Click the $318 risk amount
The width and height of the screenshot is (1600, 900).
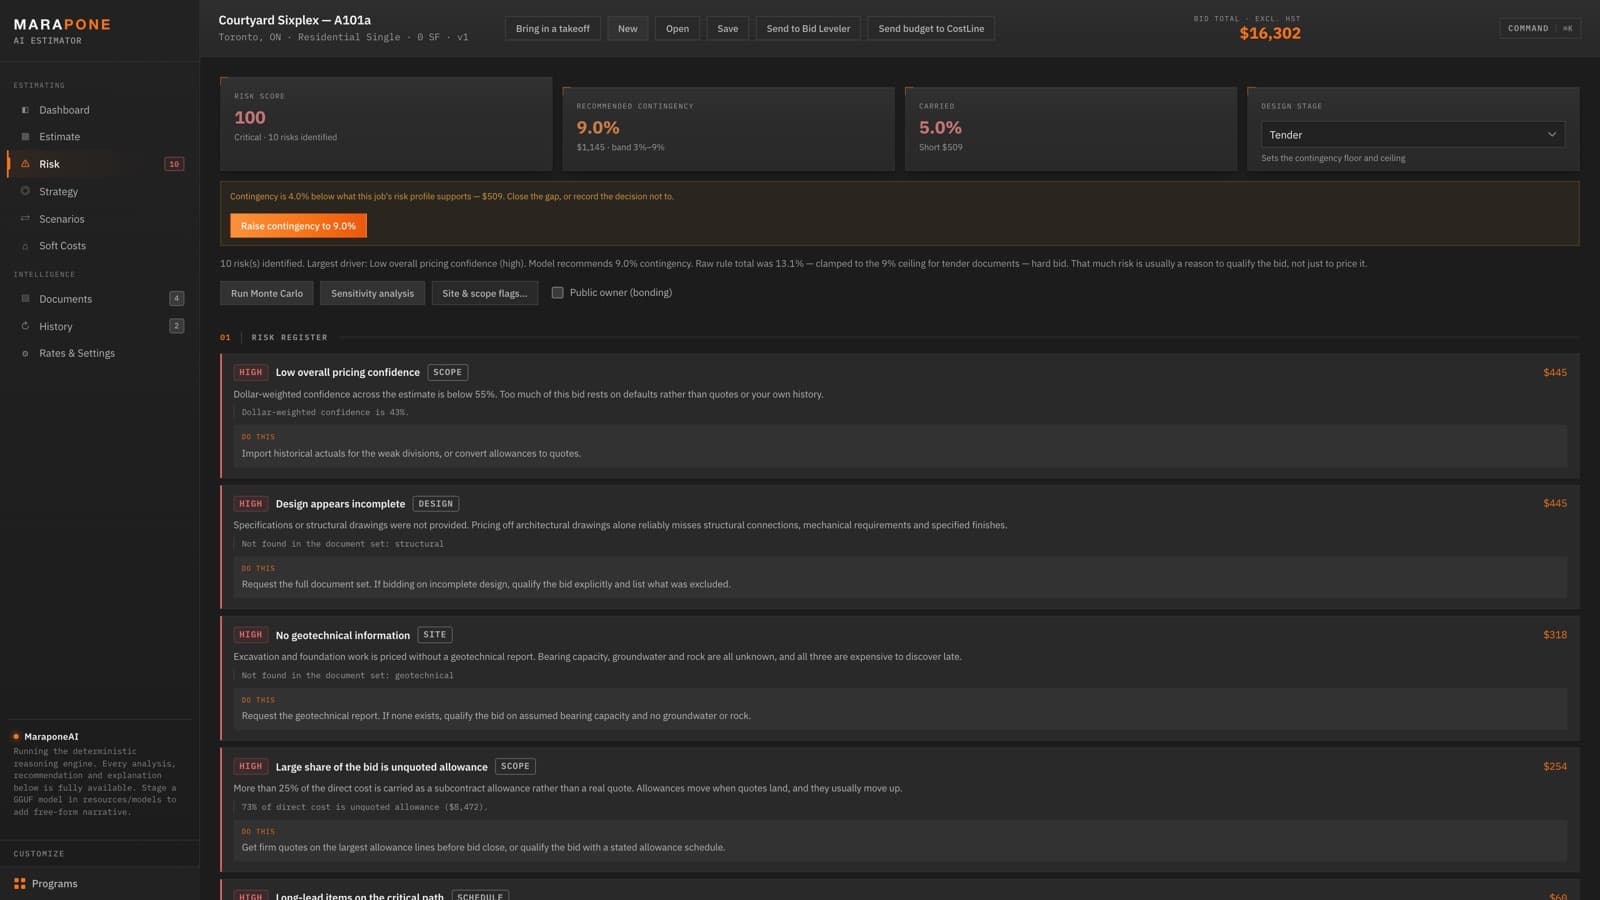(1555, 635)
